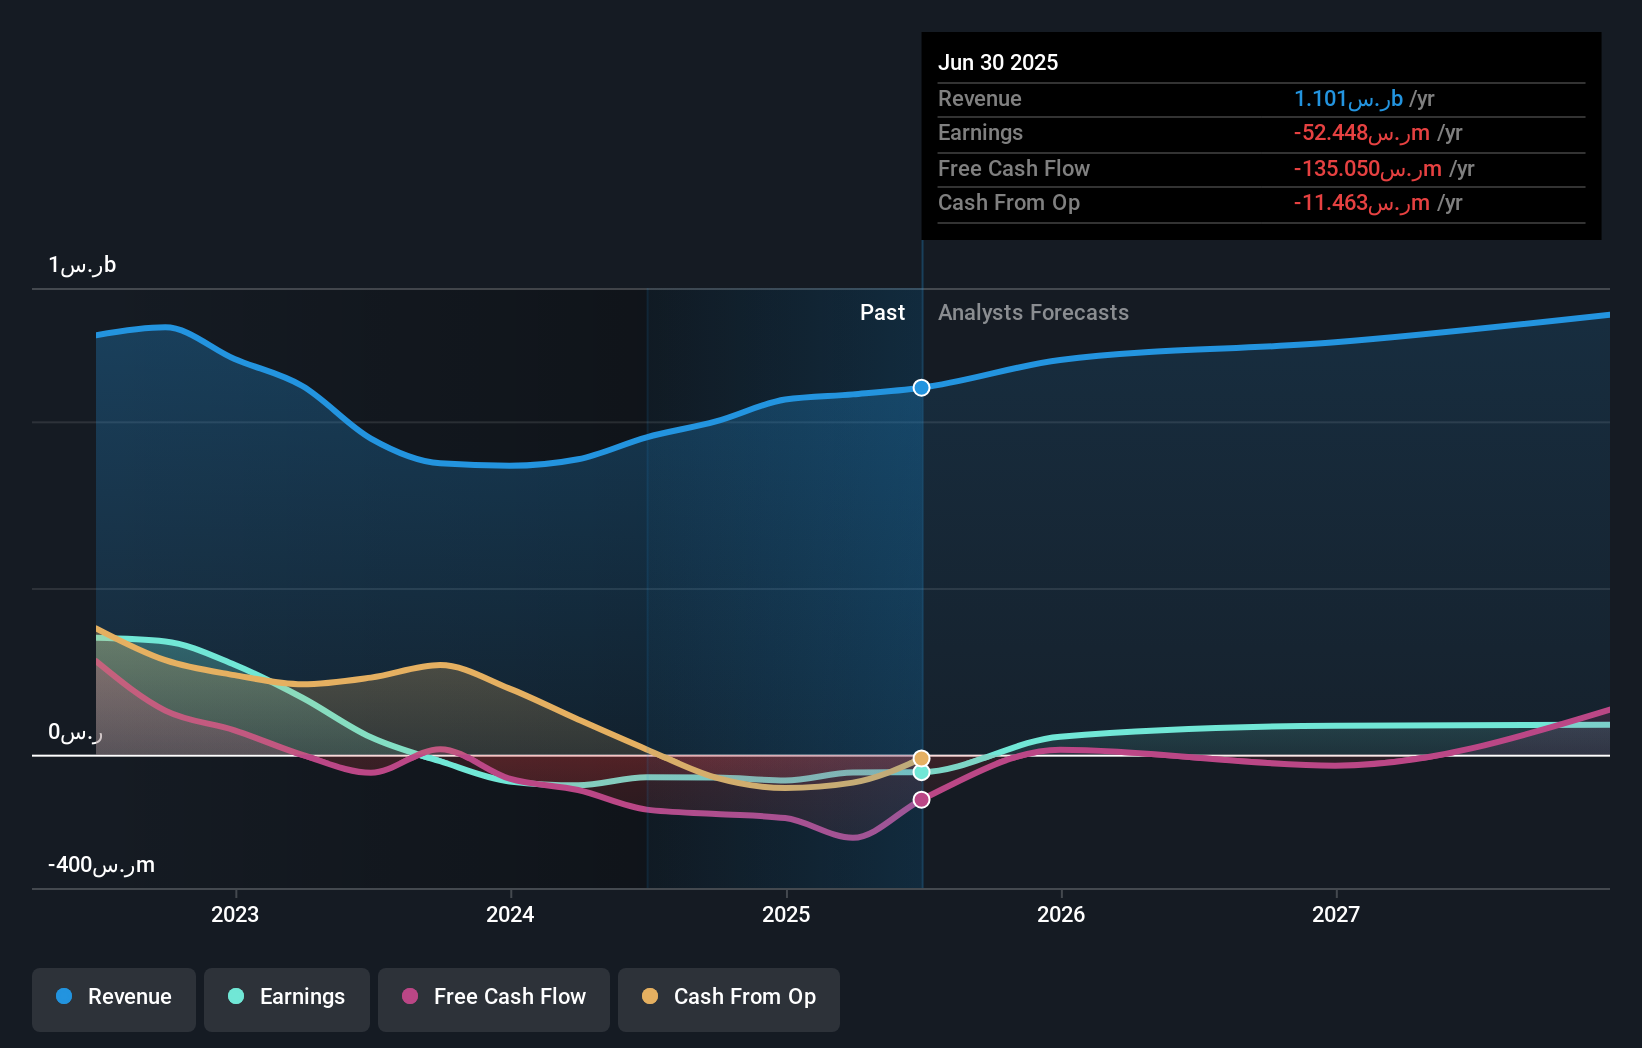
Task: Click the Revenue value link in the tooltip
Action: (1348, 98)
